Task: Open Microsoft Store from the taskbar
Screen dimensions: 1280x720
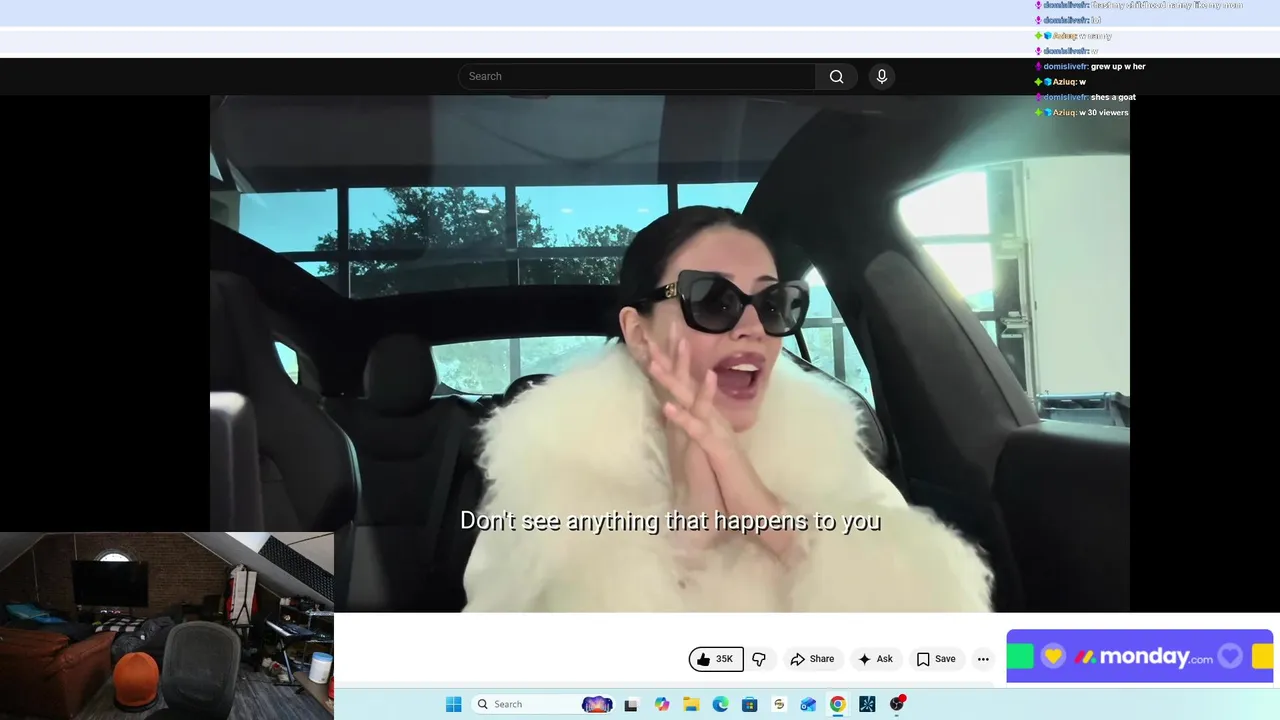Action: click(750, 704)
